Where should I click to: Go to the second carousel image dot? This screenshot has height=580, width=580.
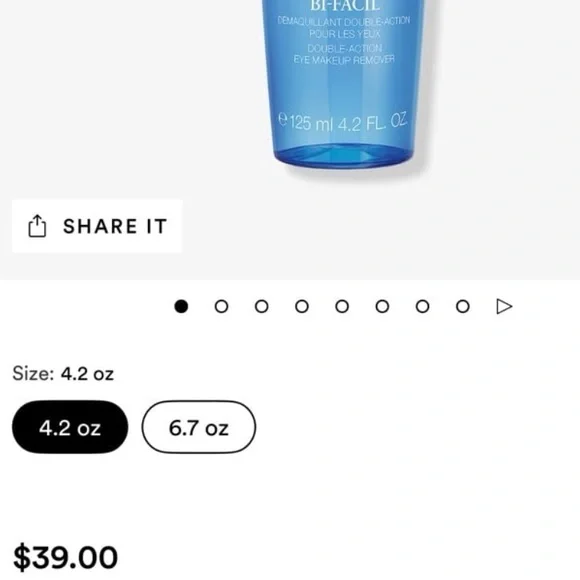tap(221, 306)
